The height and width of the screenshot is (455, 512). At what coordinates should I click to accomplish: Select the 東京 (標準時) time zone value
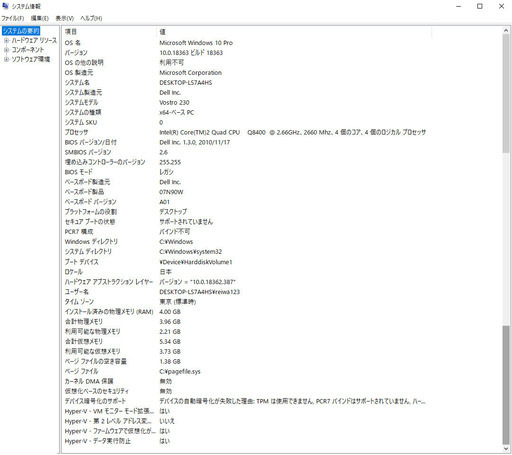[178, 302]
